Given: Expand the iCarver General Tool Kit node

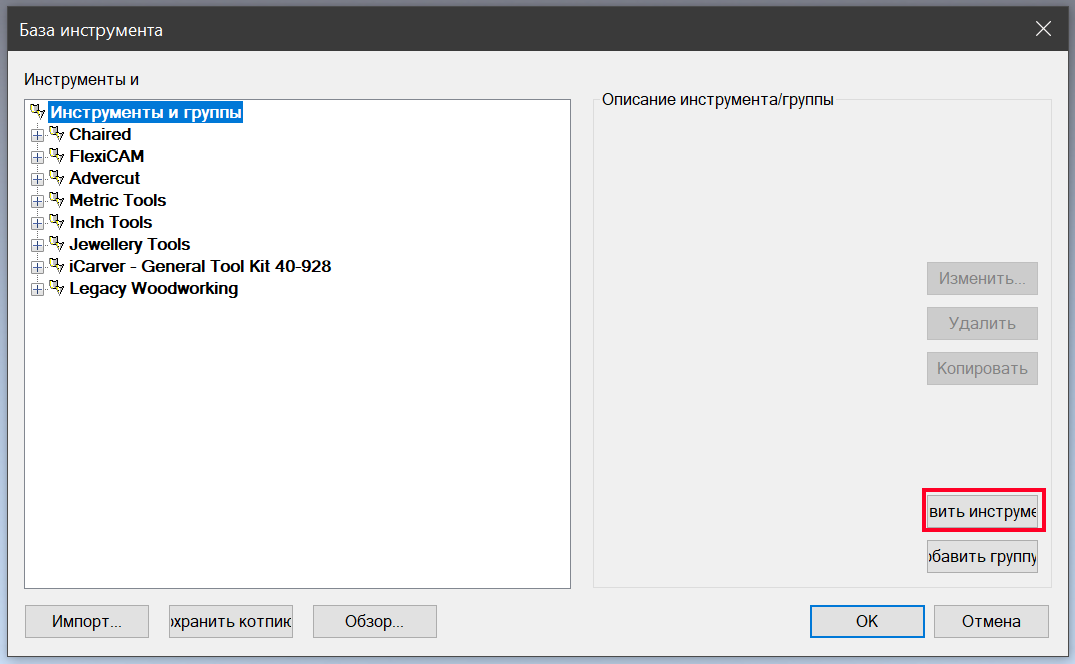Looking at the screenshot, I should click(x=38, y=267).
